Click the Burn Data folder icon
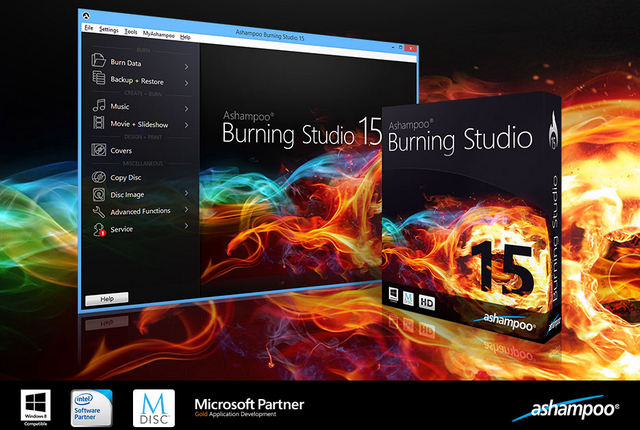This screenshot has width=640, height=430. pos(98,63)
